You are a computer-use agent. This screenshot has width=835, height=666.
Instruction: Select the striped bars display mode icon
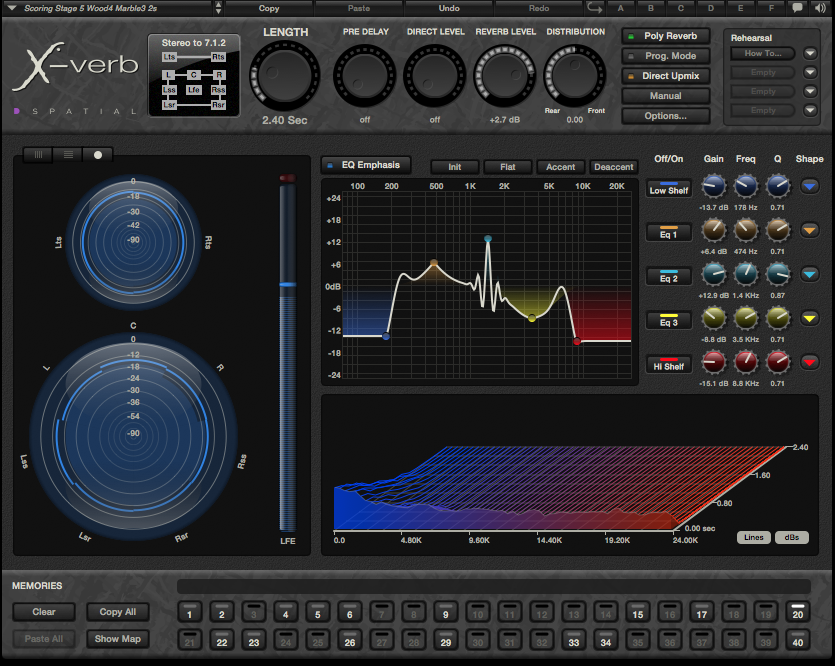tap(39, 155)
